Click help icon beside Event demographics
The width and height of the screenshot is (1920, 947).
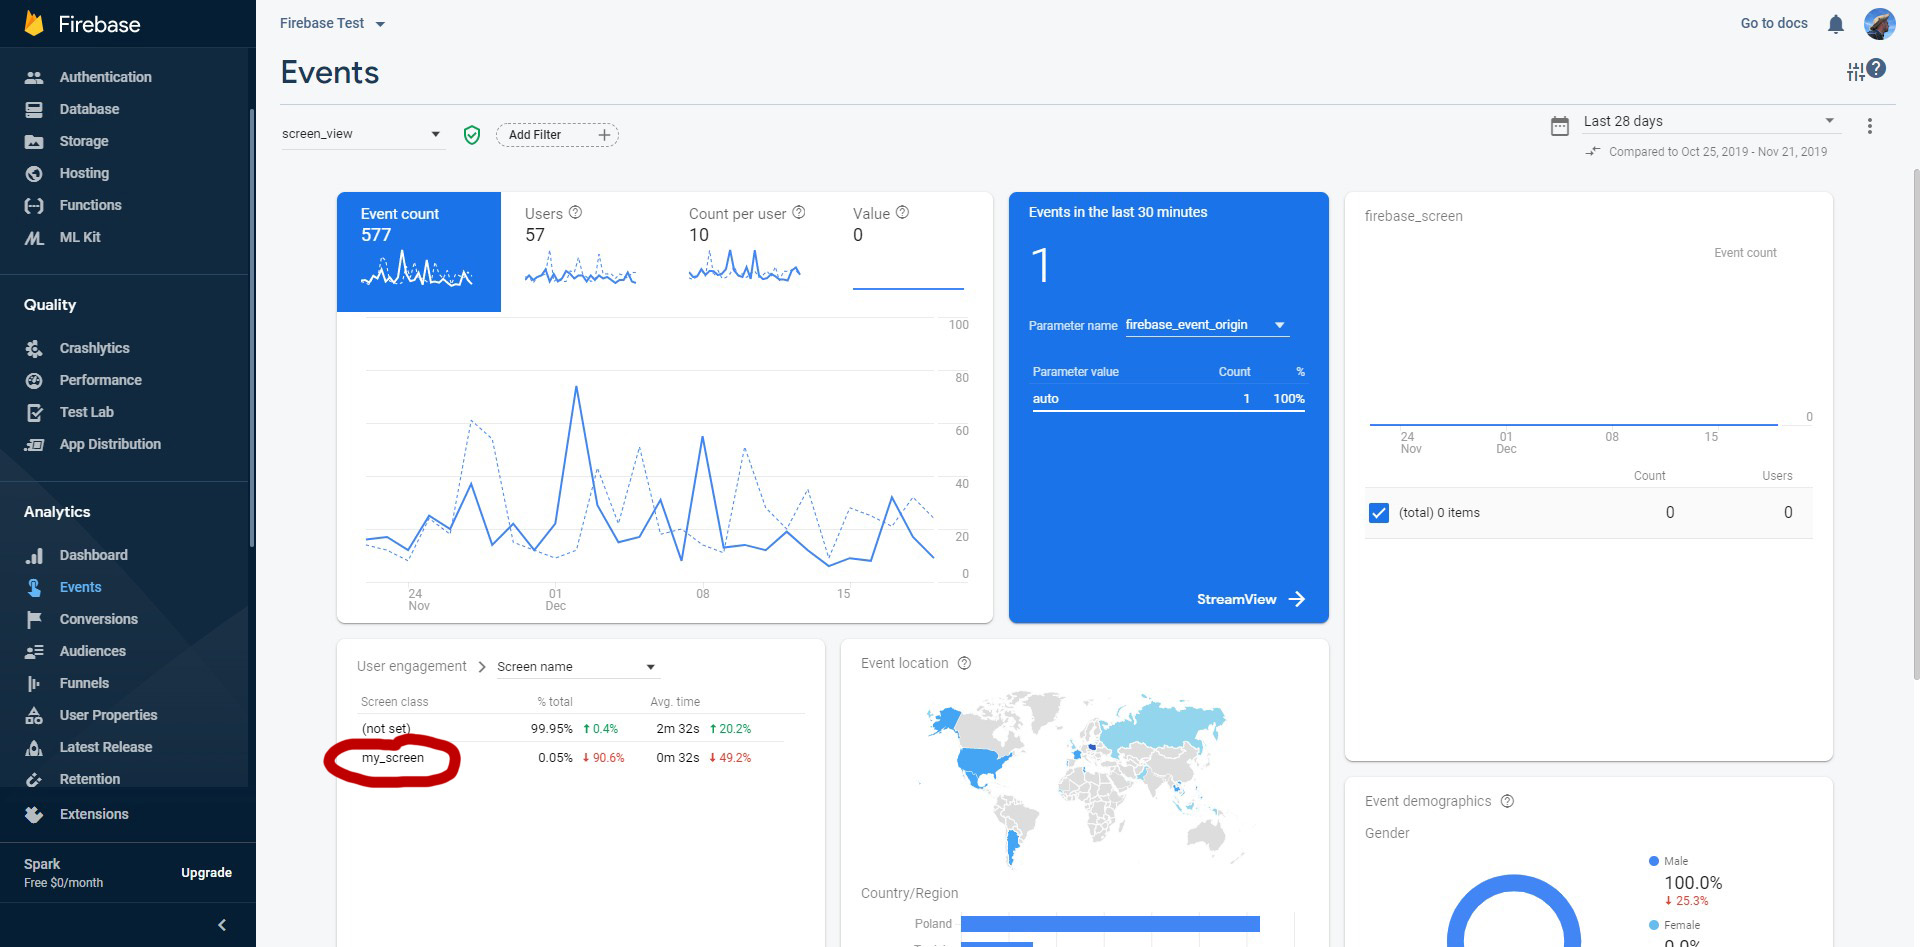click(x=1507, y=801)
